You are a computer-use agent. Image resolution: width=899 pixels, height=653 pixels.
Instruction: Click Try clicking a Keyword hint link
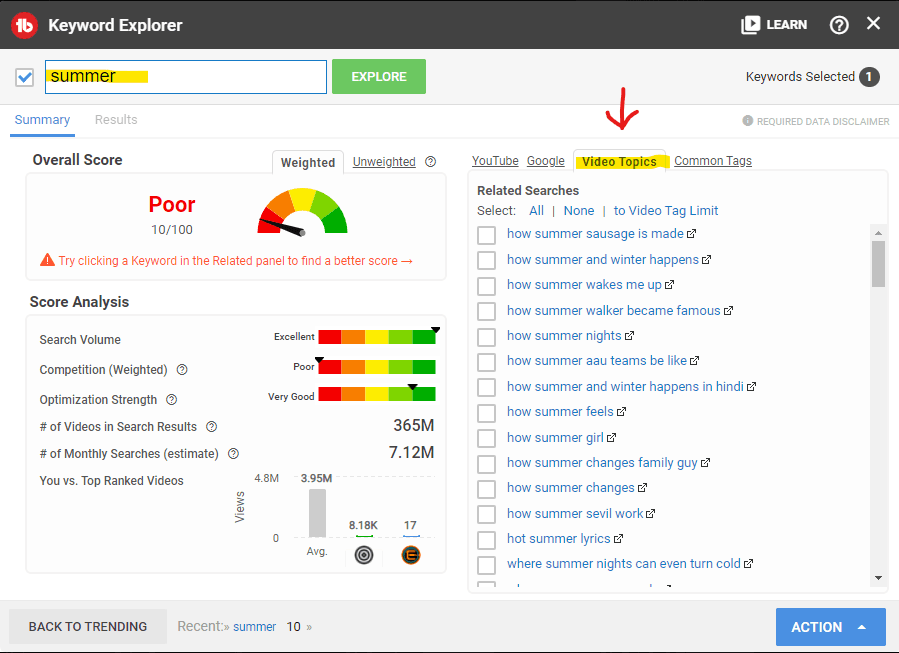235,261
